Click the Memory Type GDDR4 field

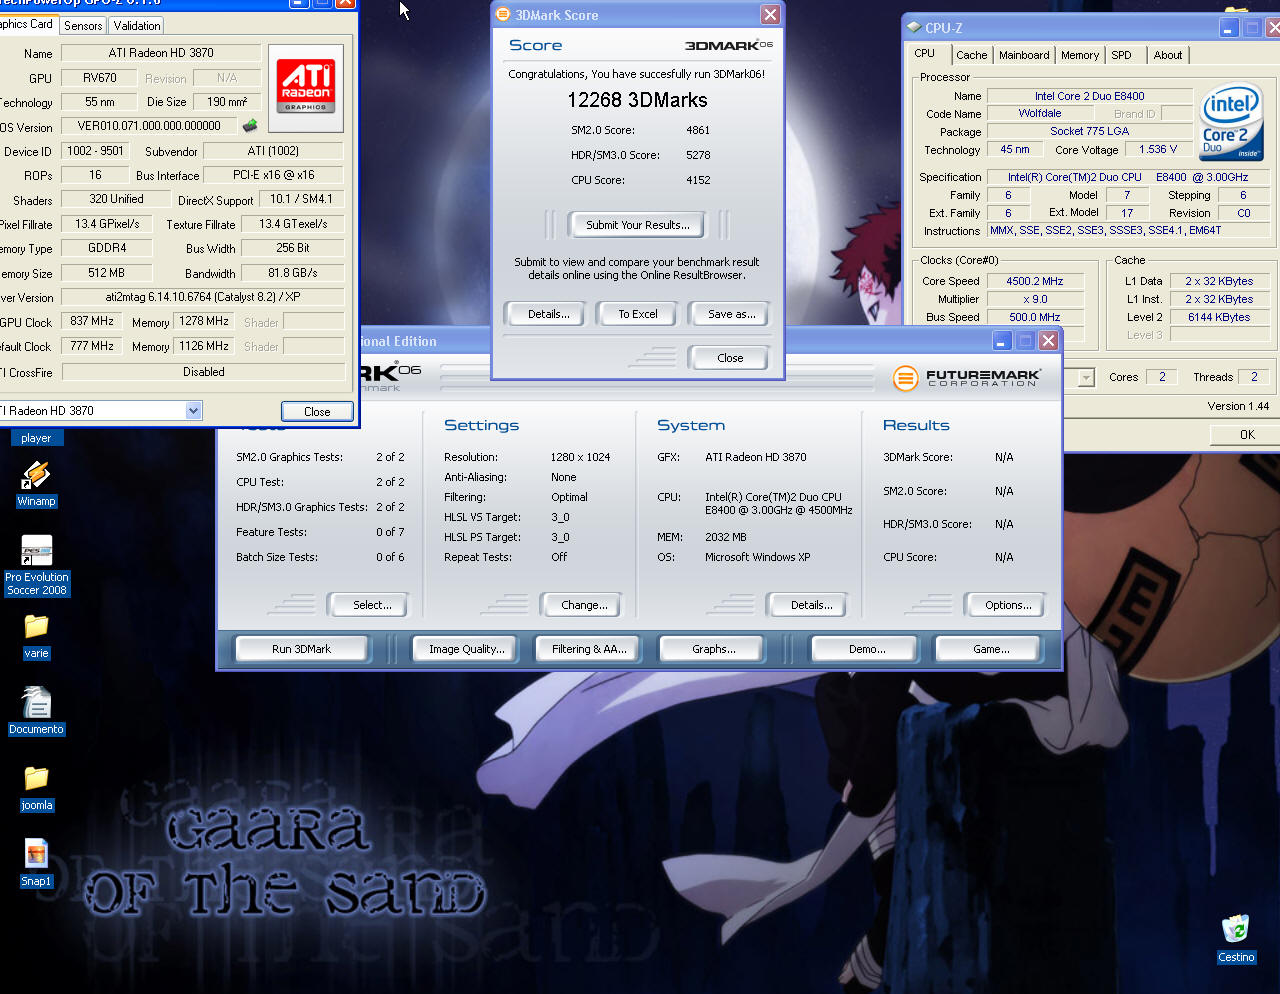[x=107, y=248]
